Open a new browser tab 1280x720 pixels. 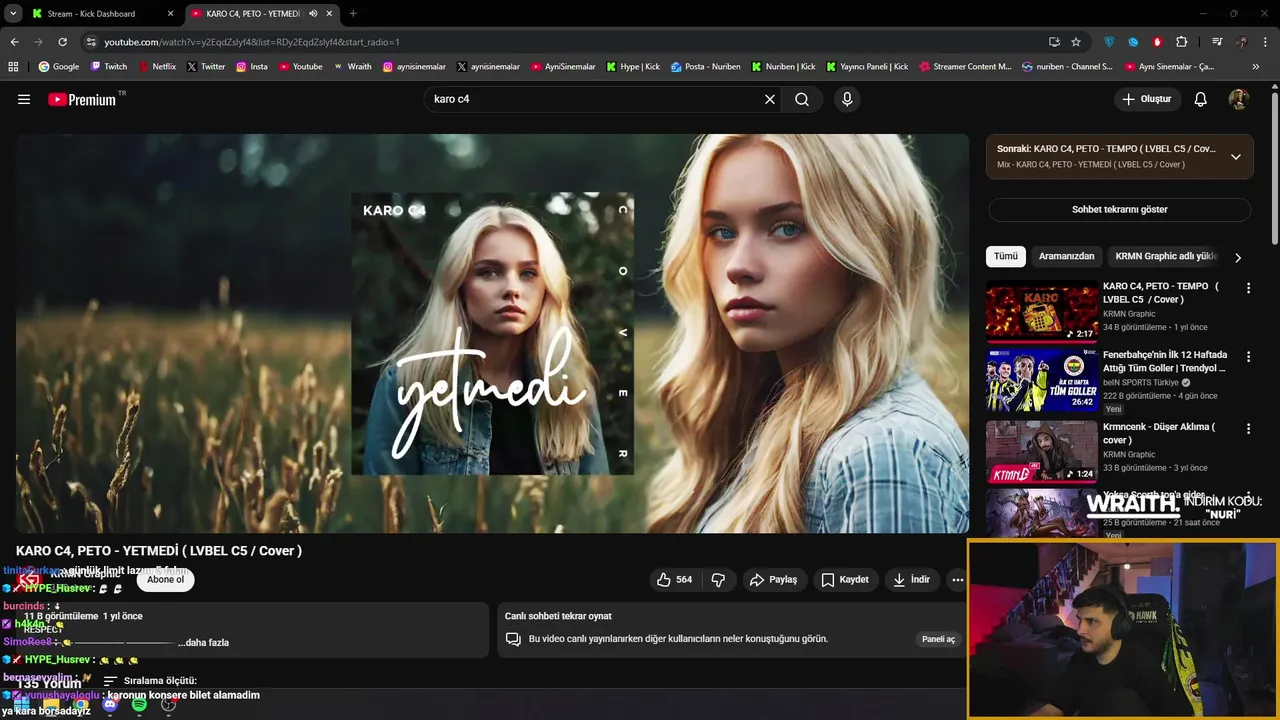pos(353,14)
